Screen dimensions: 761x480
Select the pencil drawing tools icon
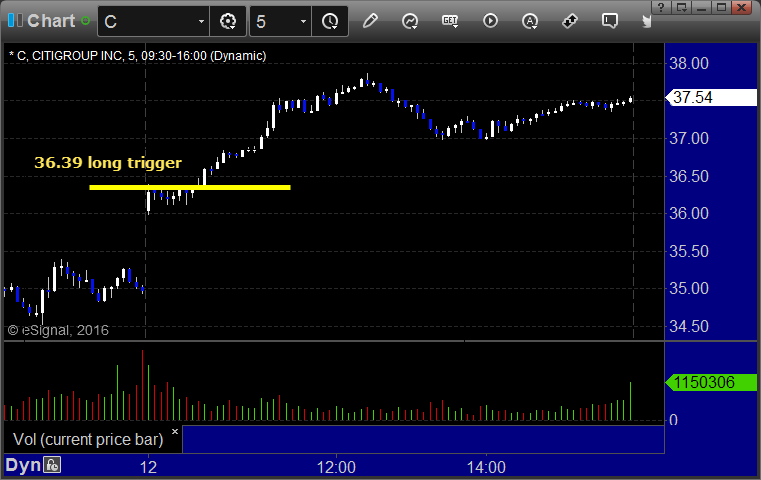click(x=370, y=21)
